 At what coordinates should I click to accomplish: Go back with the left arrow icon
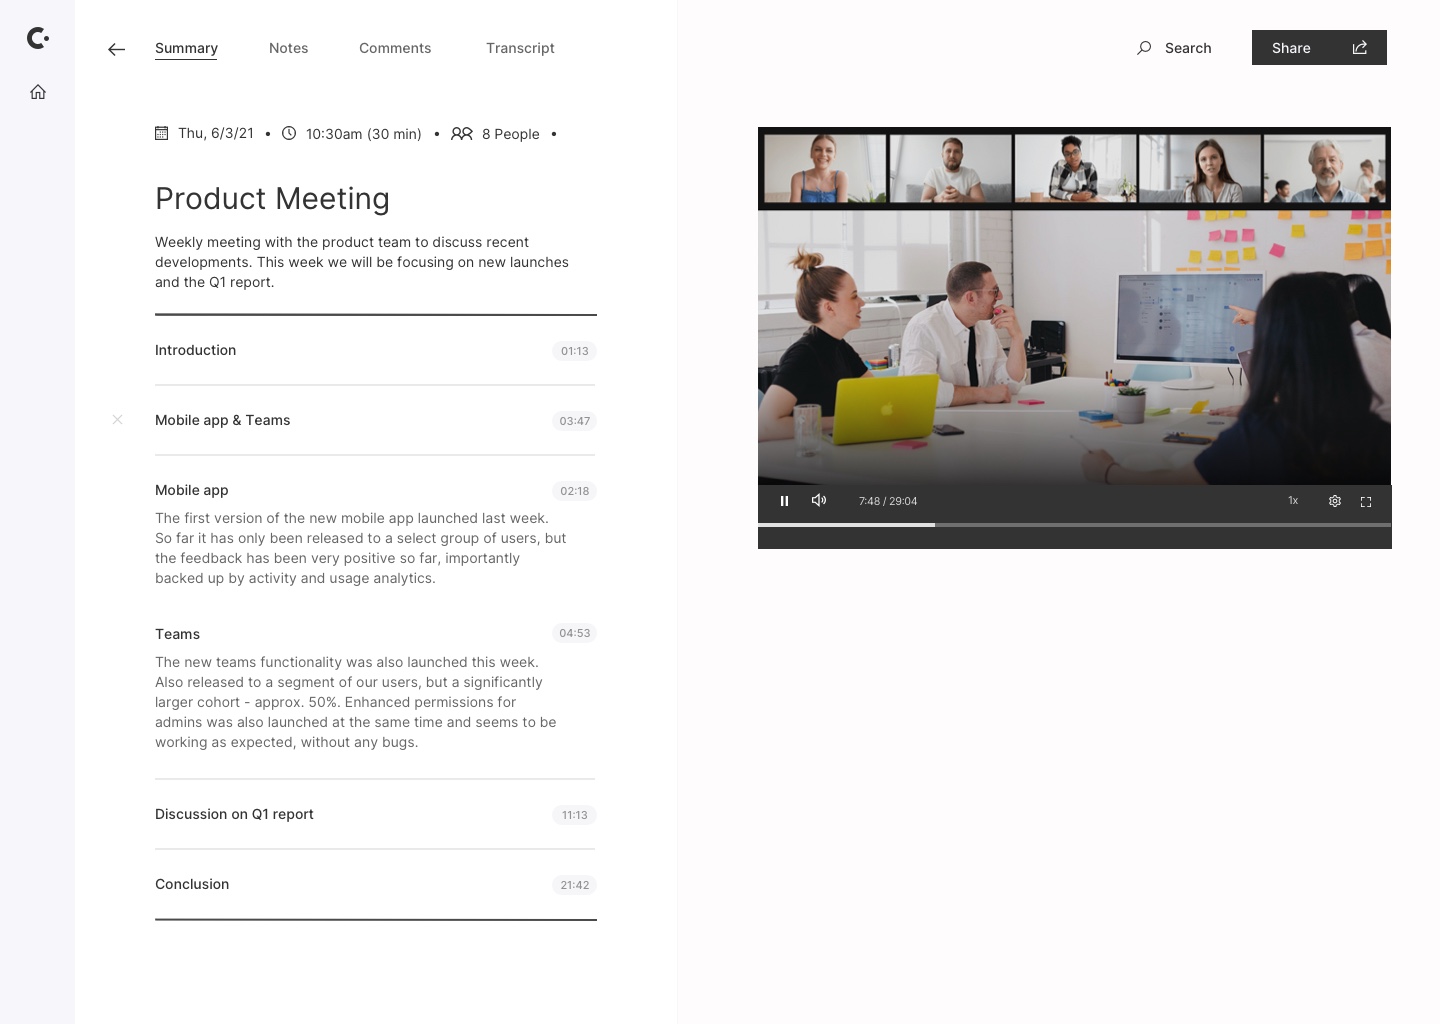[117, 49]
